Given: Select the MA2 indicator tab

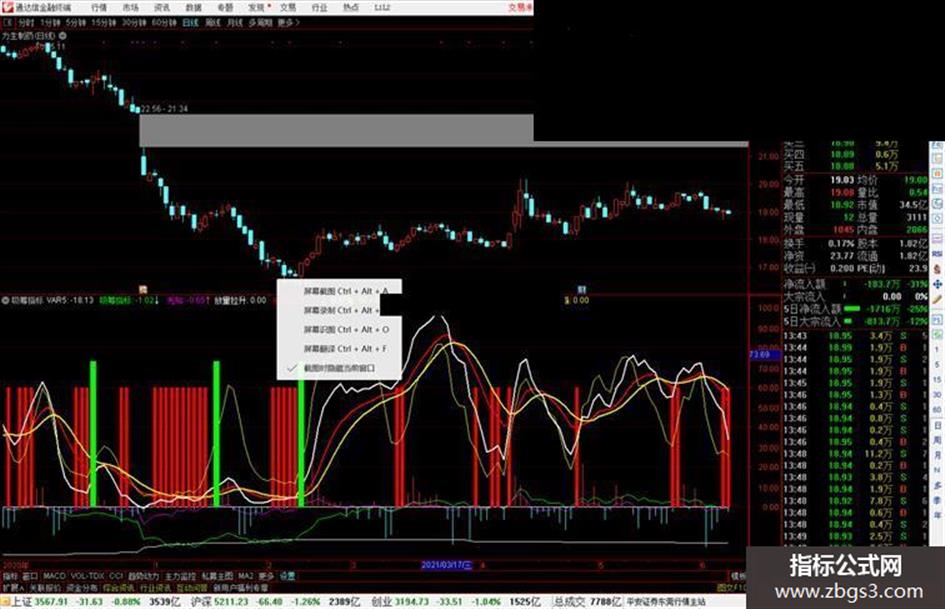Looking at the screenshot, I should point(245,576).
